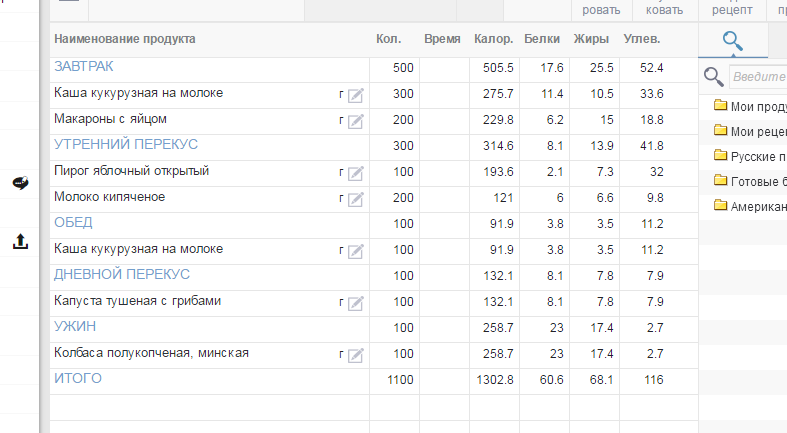The height and width of the screenshot is (433, 787).
Task: Focus the product search input field
Action: click(758, 77)
